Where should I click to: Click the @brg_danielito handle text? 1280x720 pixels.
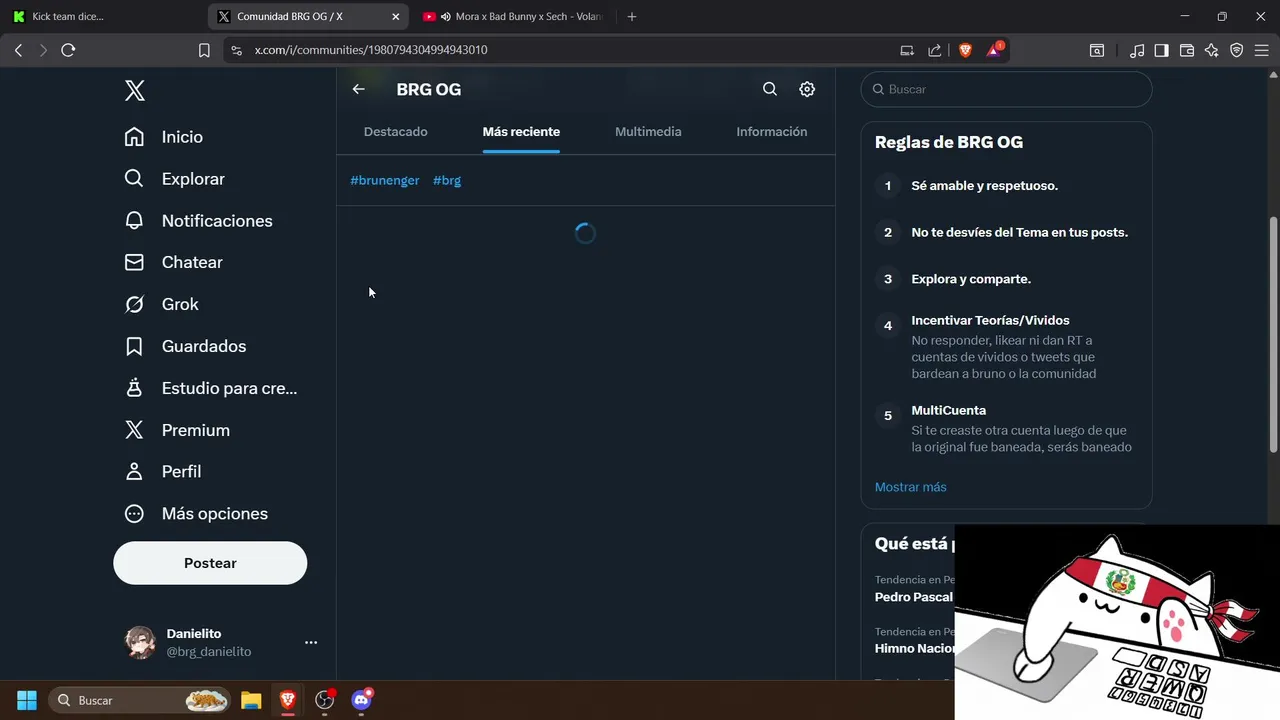tap(209, 652)
